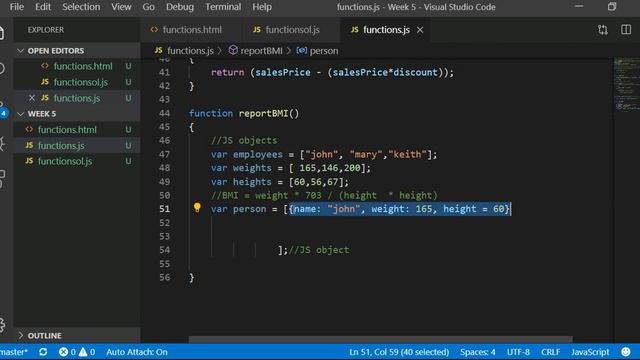This screenshot has width=640, height=360.
Task: Open the Source Control icon with badge 4
Action: pos(3,111)
